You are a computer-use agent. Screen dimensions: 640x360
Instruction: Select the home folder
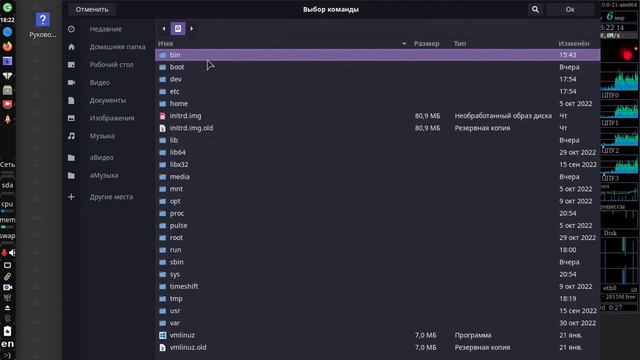point(378,104)
